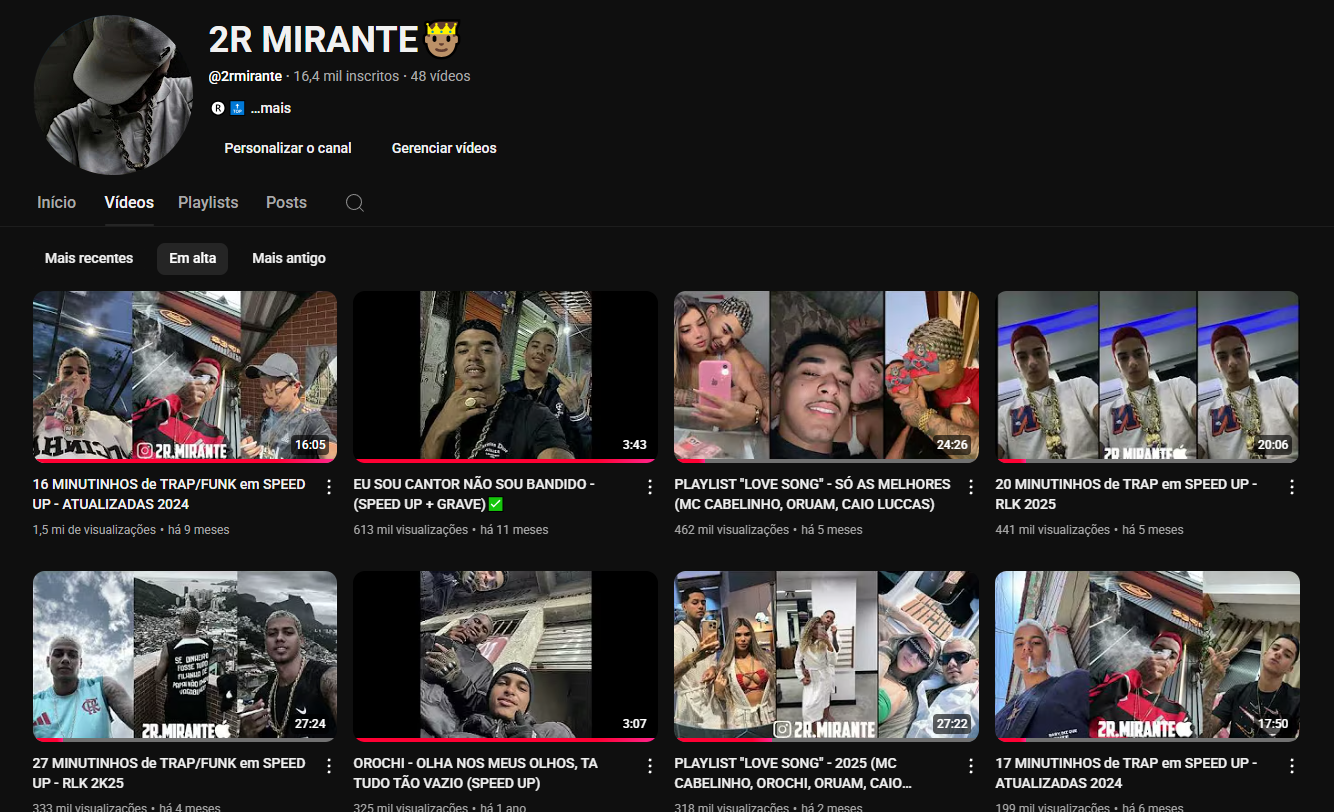Open video title 20 MINUTINHOS de TRAP em SPEED UP
The image size is (1334, 812).
1126,494
